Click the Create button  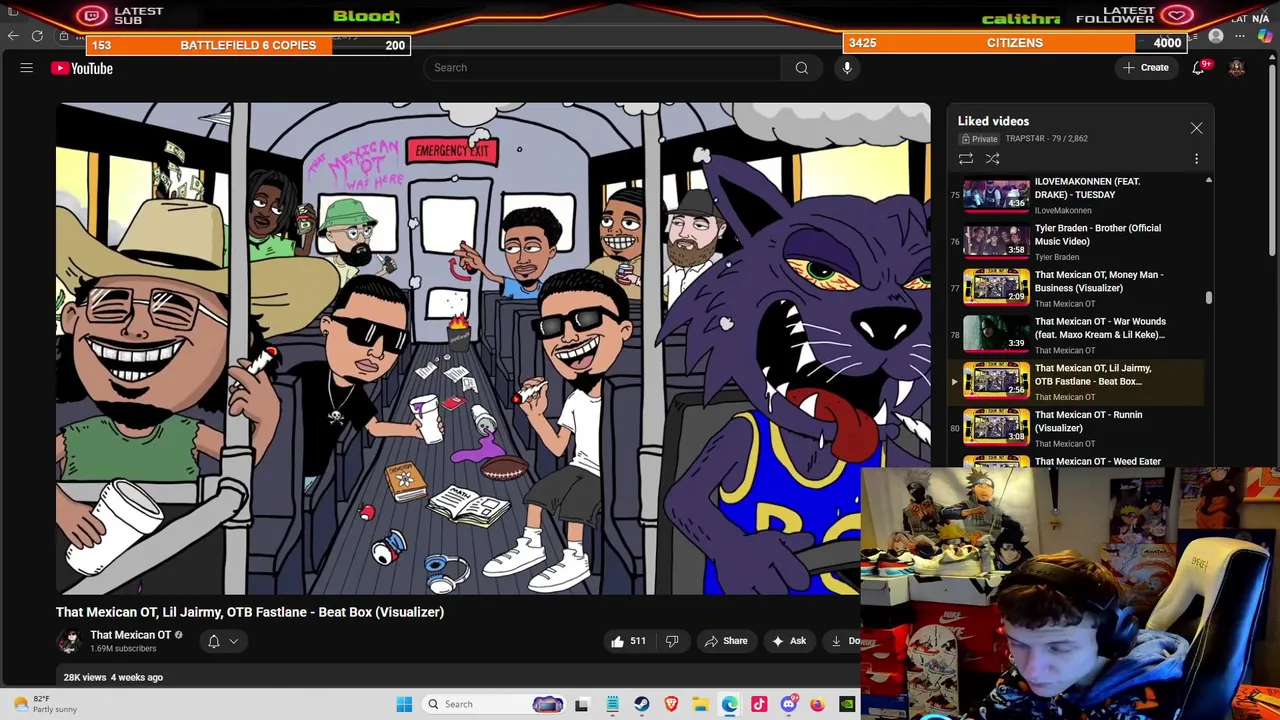(x=1145, y=68)
